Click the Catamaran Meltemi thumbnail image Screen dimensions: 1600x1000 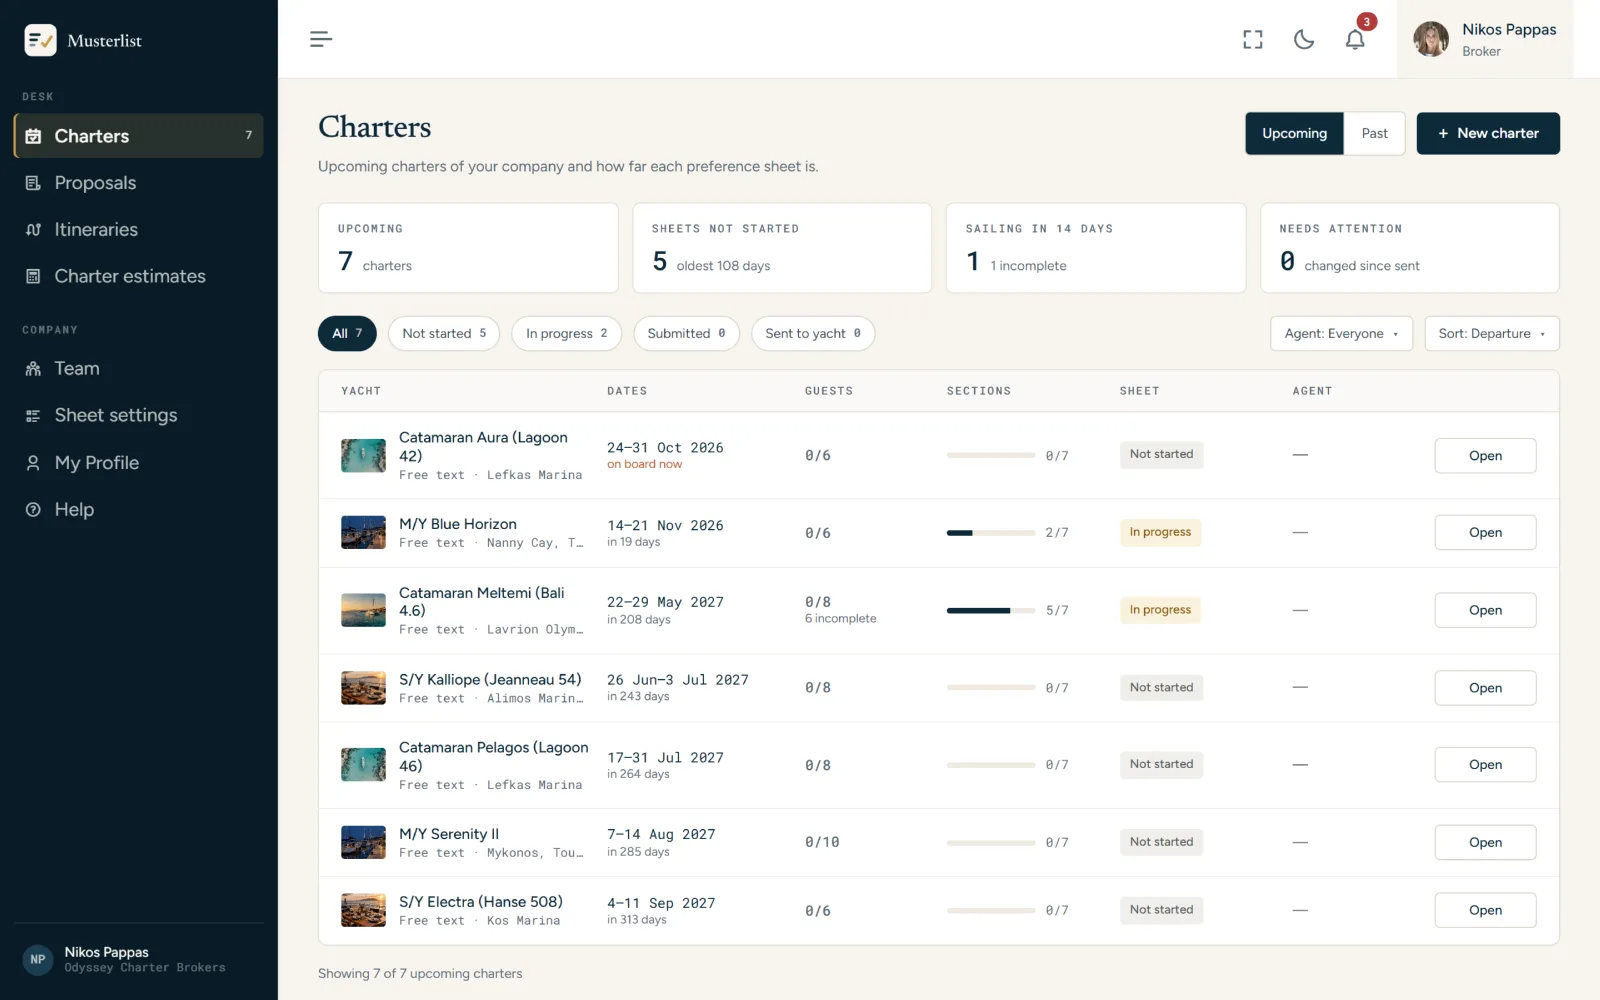tap(363, 610)
